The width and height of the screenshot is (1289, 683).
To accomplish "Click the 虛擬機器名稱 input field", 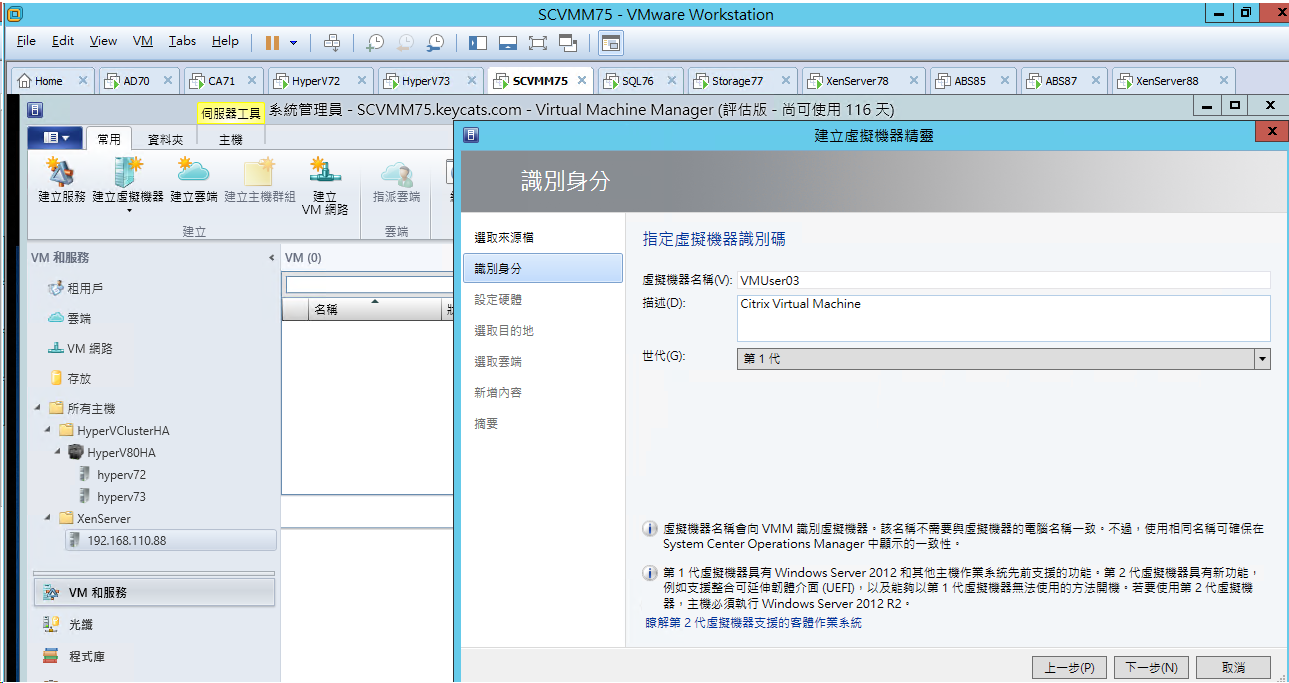I will click(x=1004, y=281).
